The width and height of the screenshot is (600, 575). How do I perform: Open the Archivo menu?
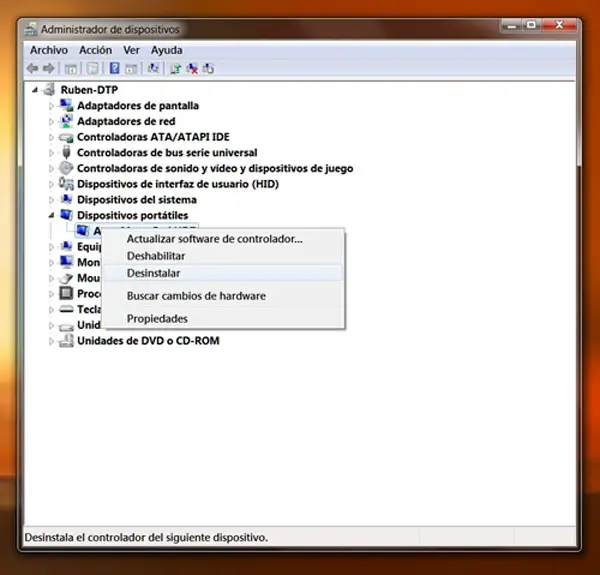49,50
